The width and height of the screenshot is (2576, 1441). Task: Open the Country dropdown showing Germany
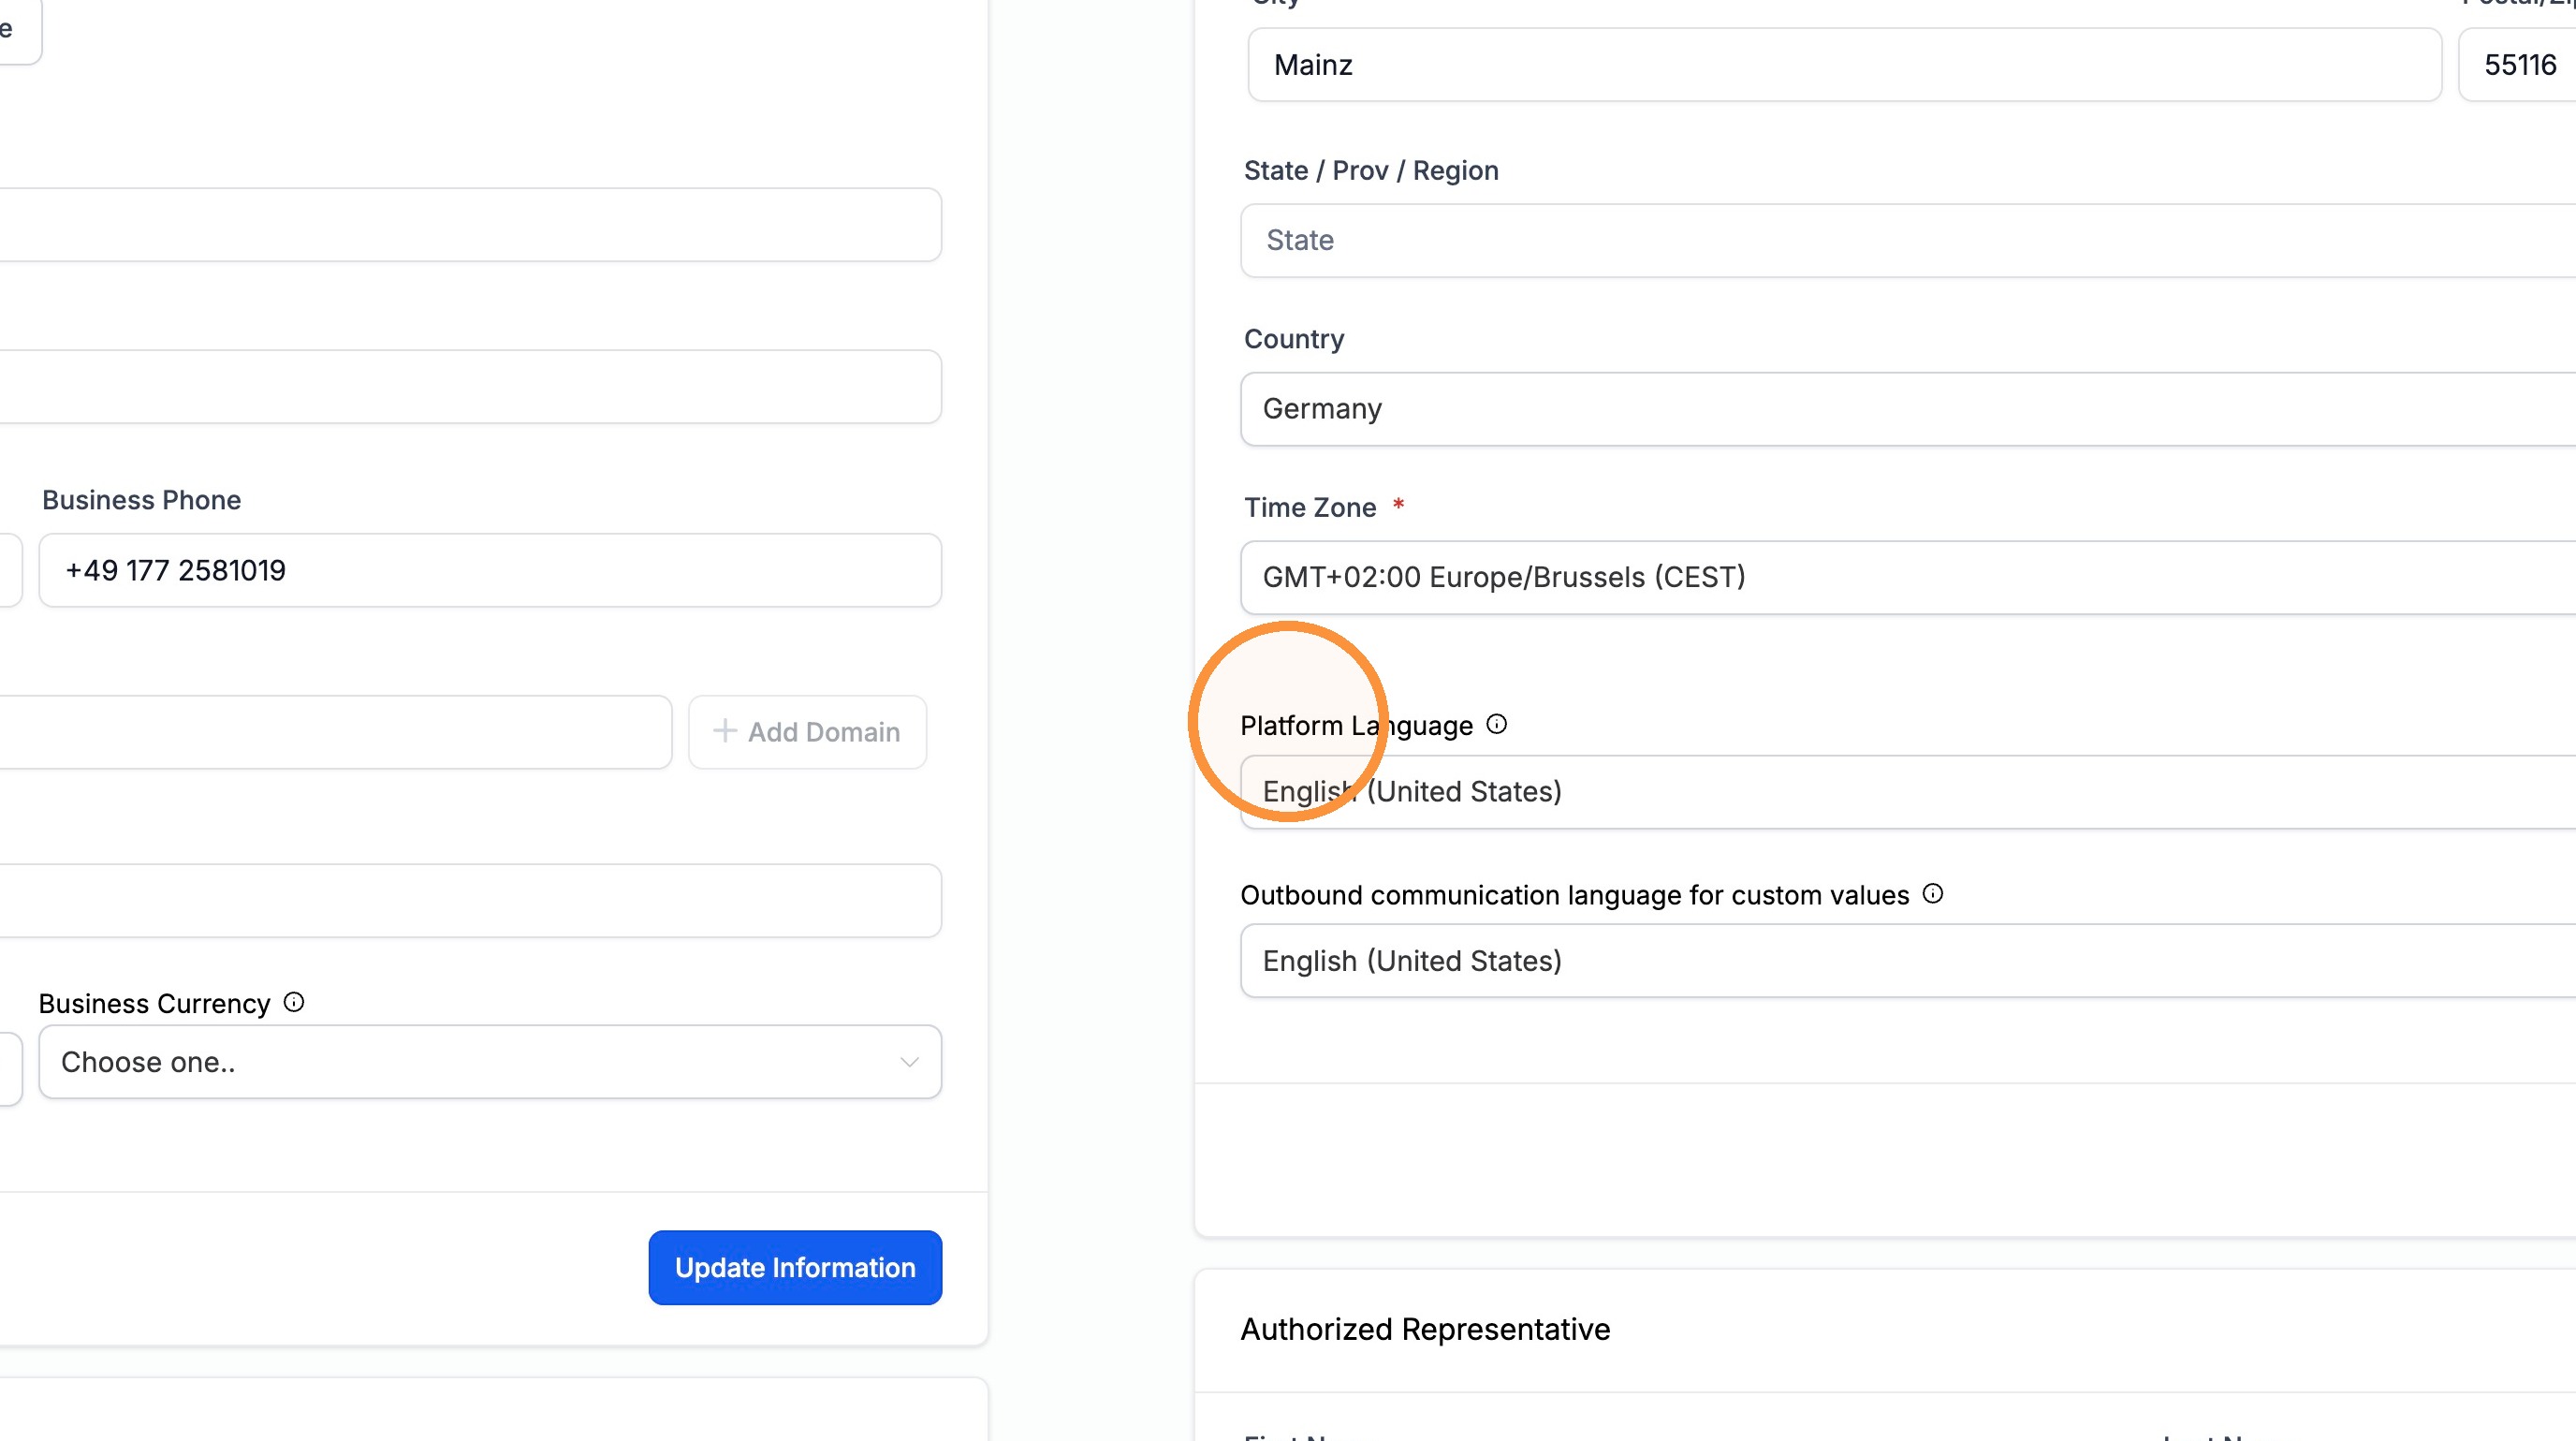[1908, 409]
